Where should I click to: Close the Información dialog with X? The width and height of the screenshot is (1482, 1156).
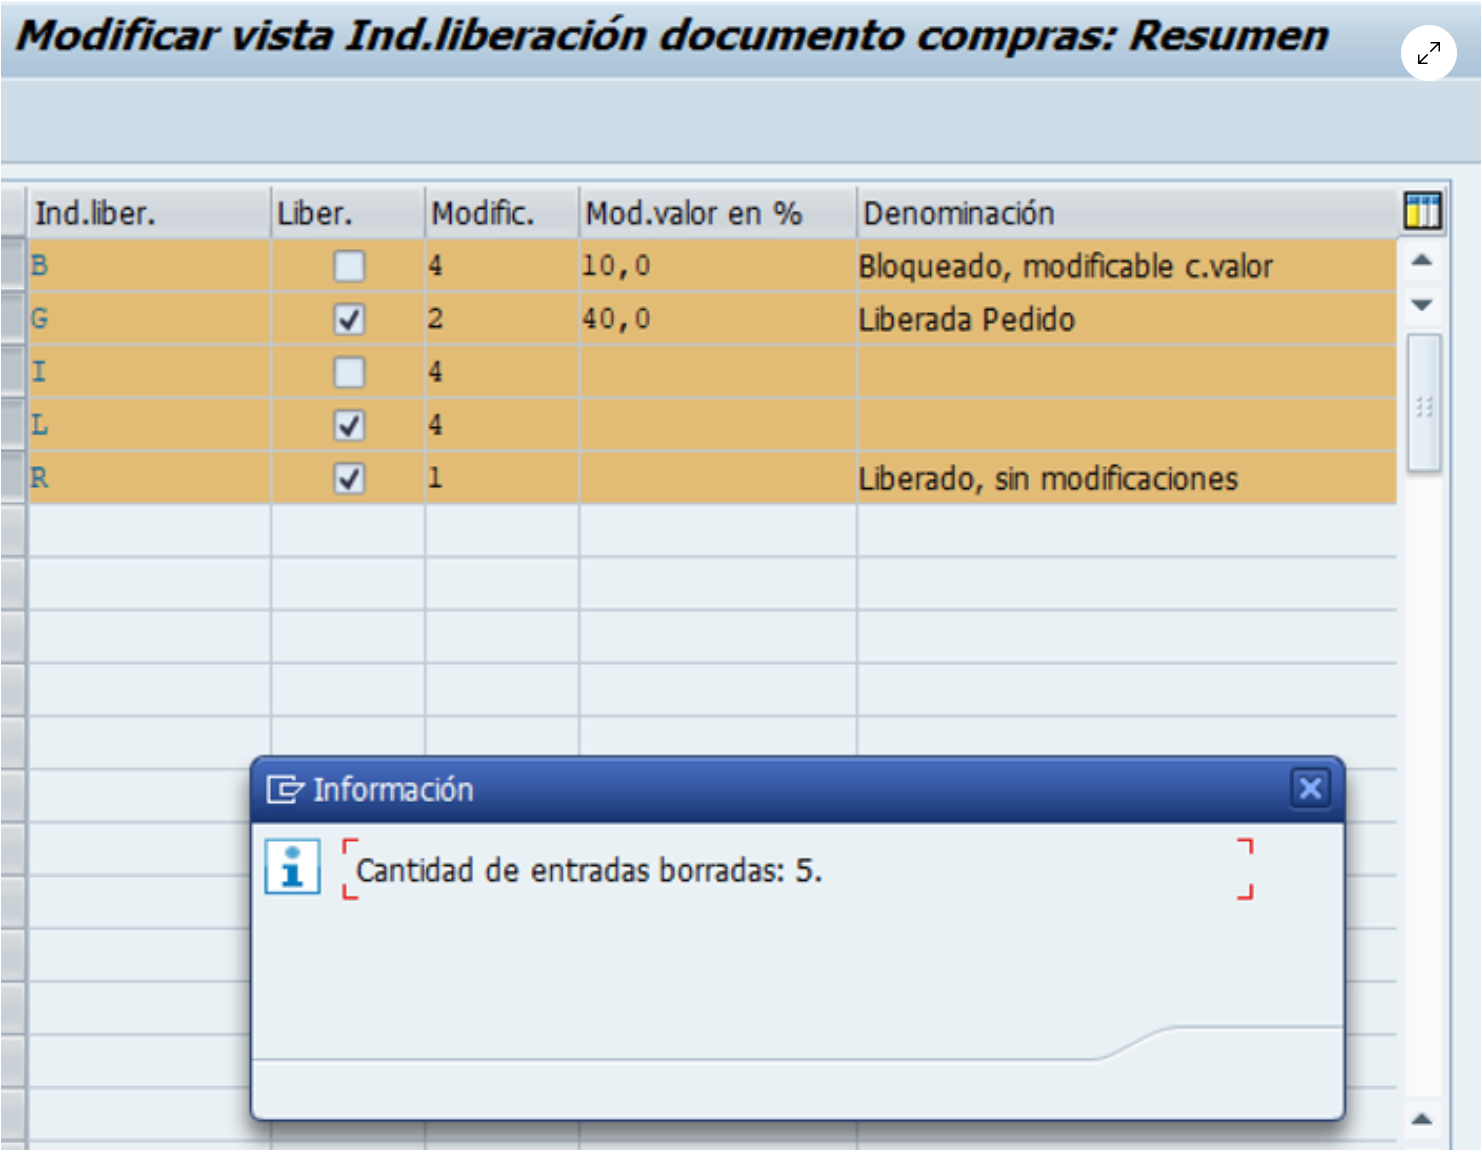pos(1310,789)
